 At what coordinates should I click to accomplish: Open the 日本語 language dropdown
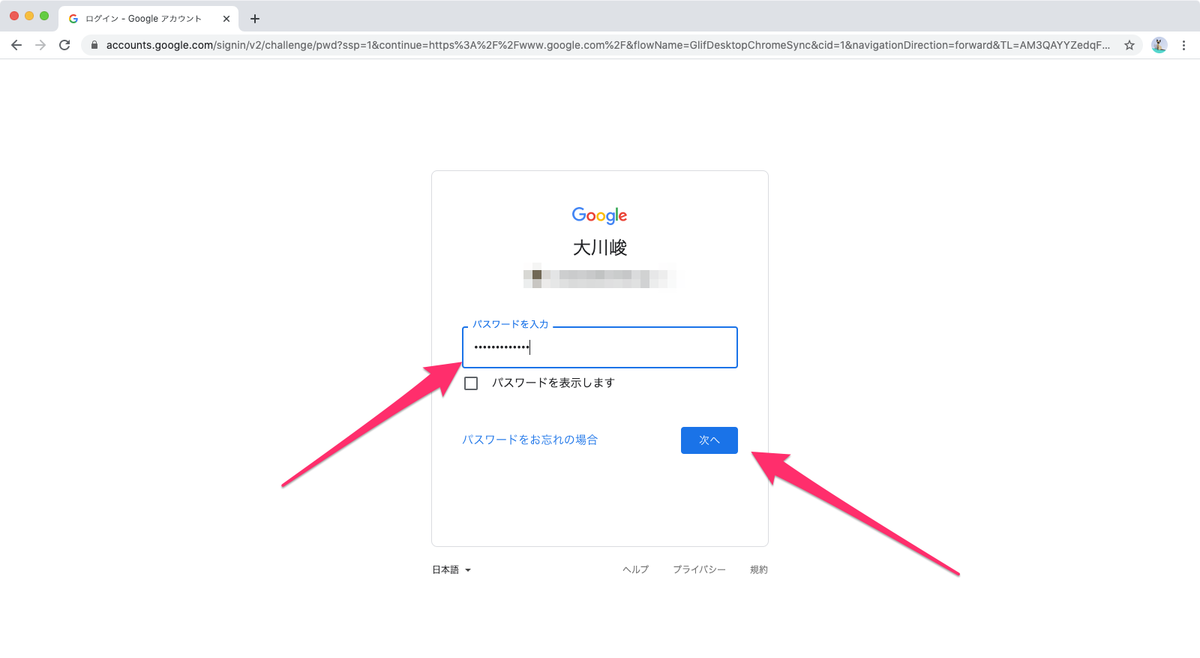[451, 570]
